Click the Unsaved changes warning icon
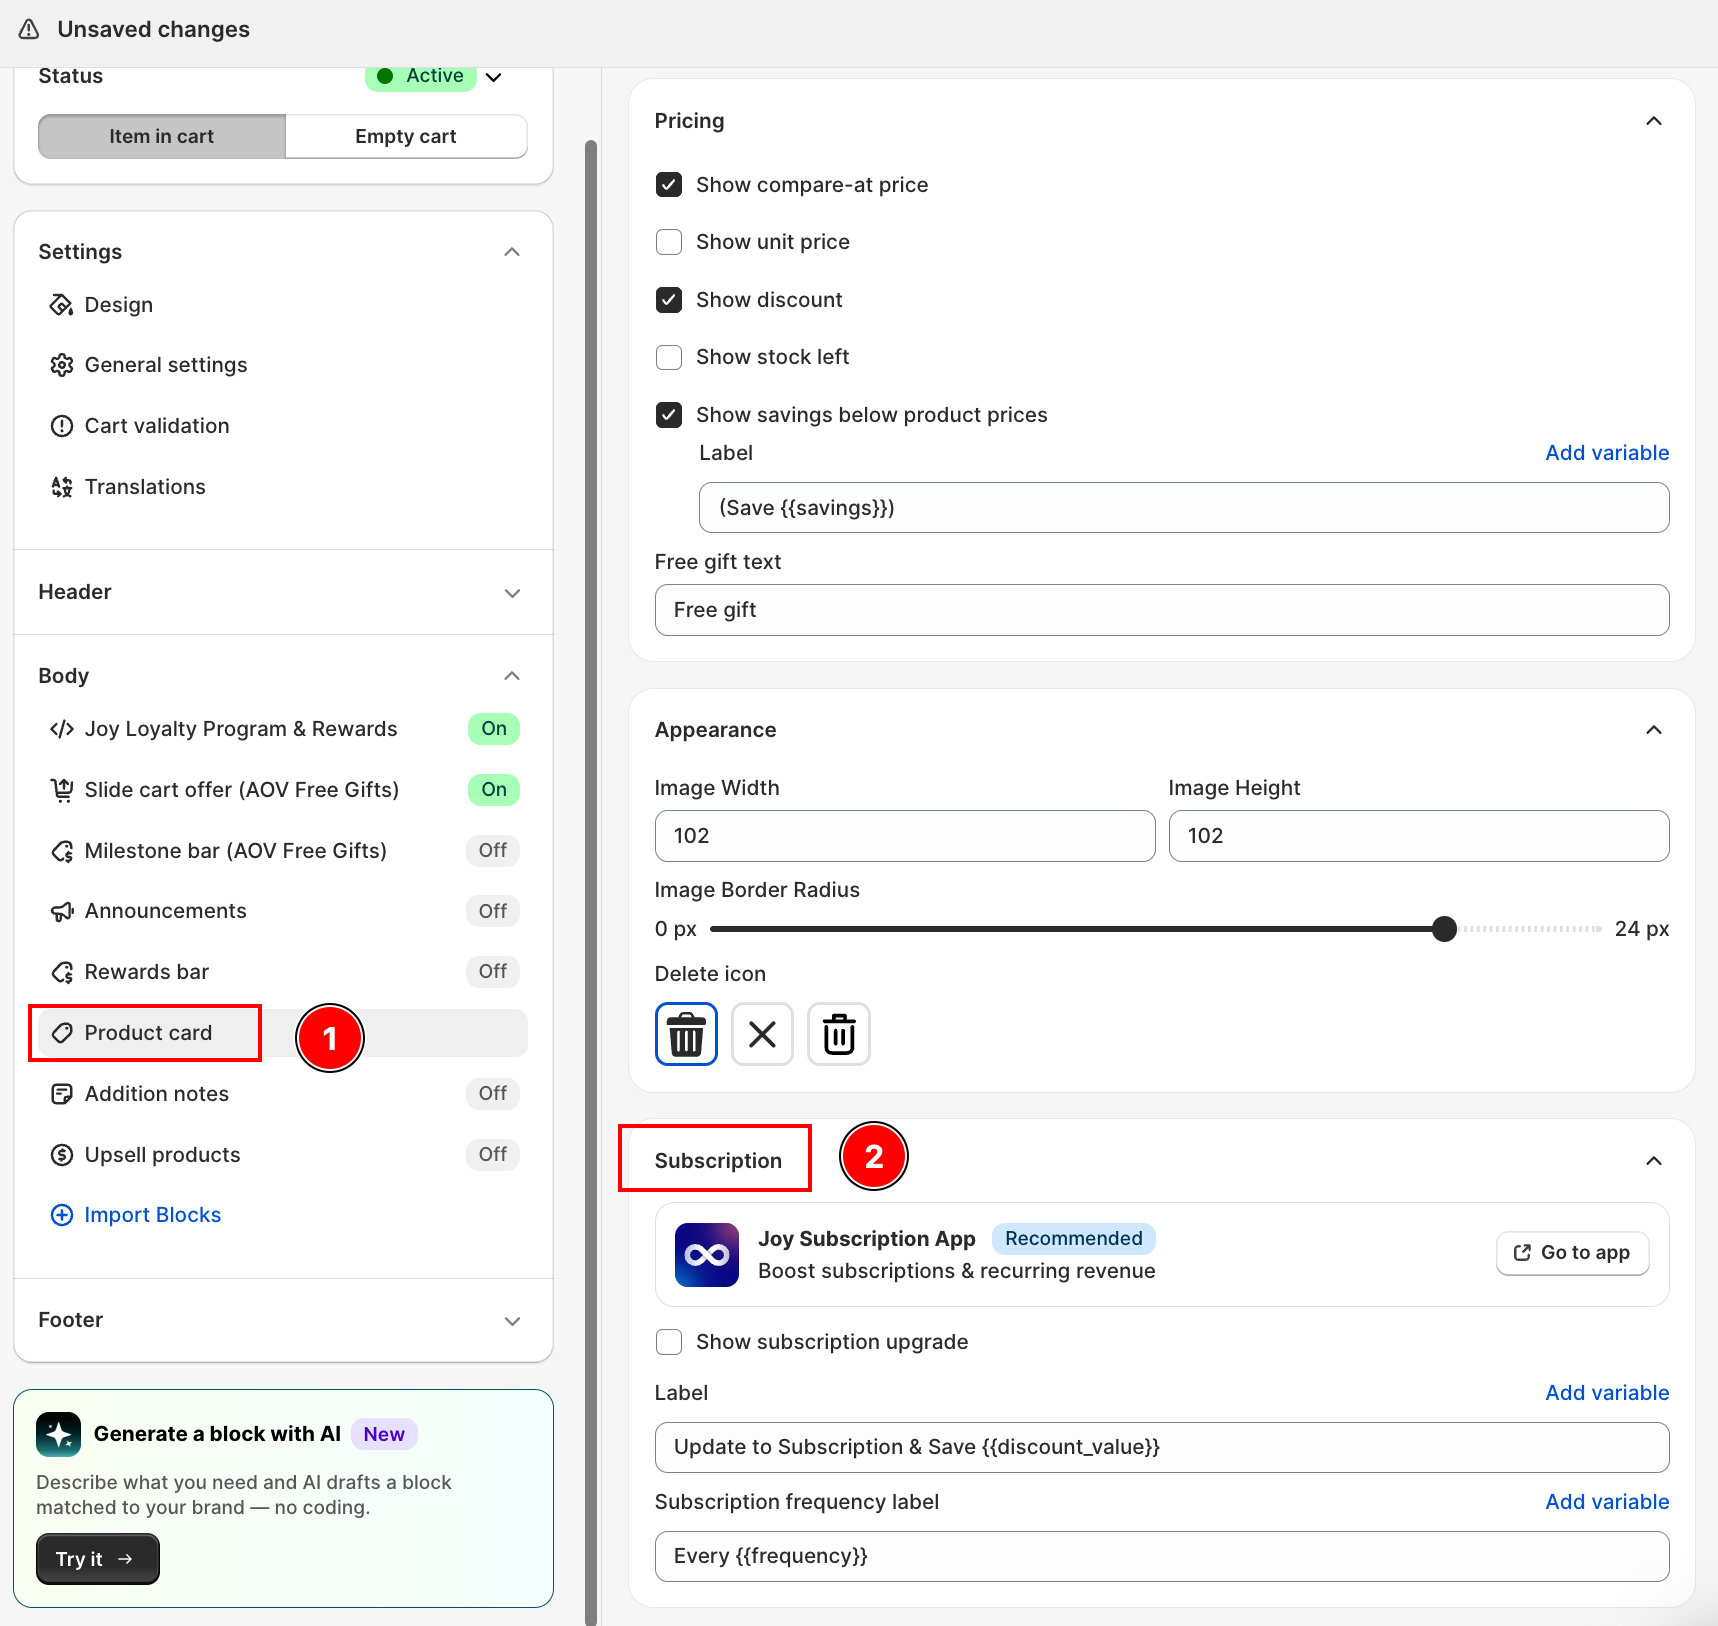 [30, 29]
